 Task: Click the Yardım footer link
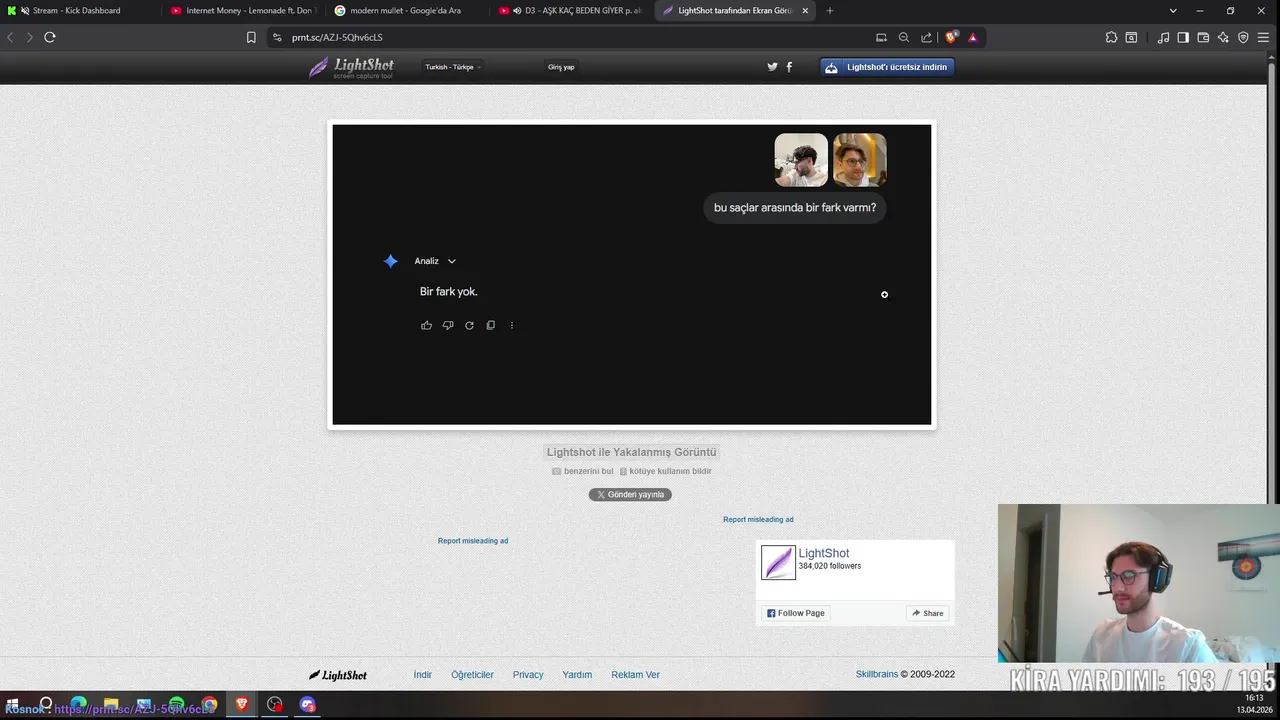[577, 675]
